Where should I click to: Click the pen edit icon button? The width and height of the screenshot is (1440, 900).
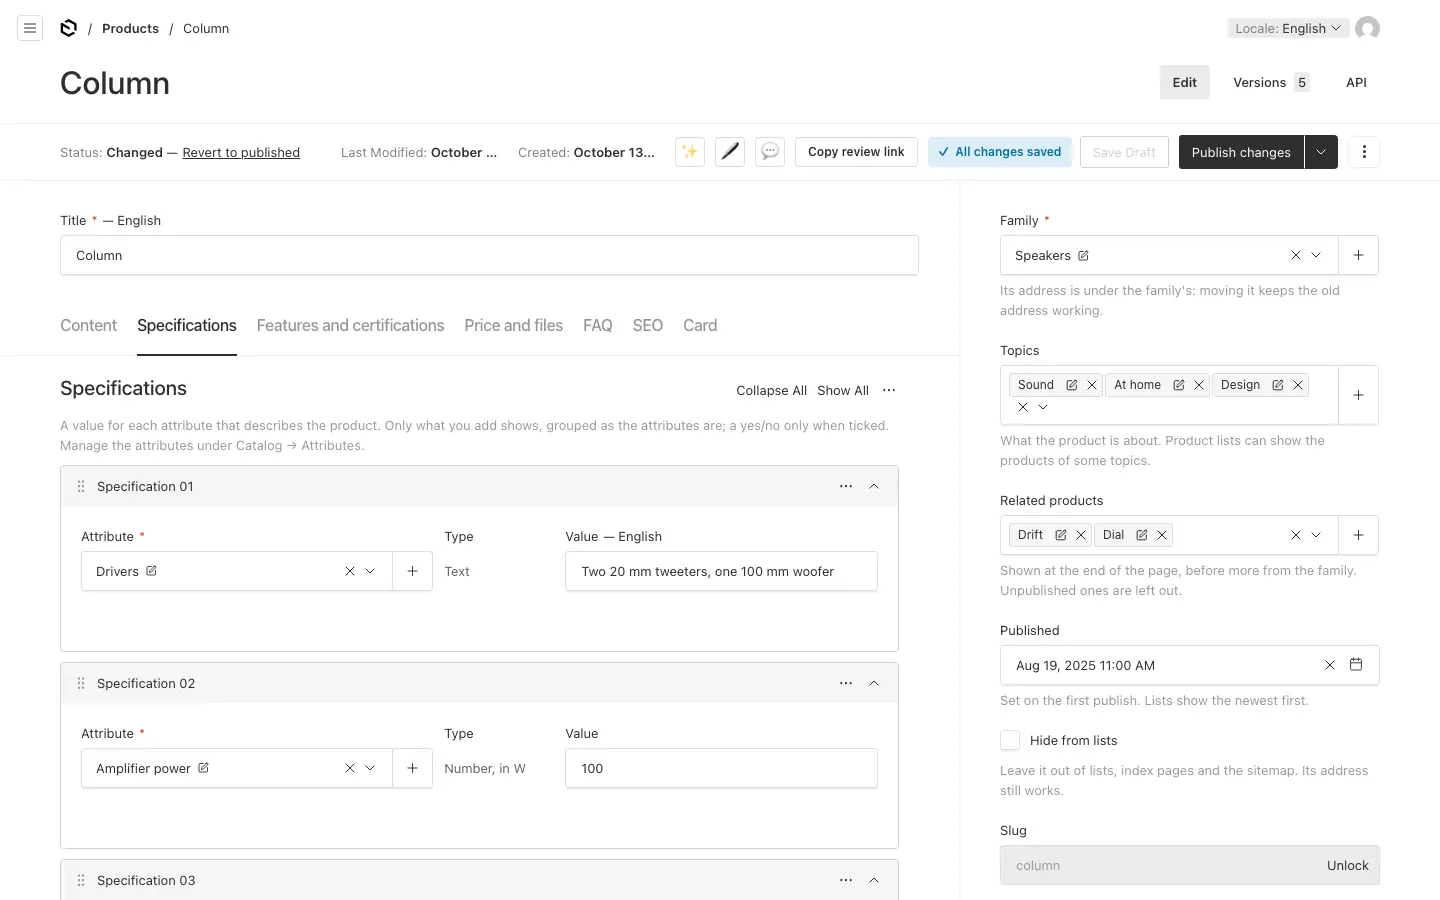click(730, 152)
